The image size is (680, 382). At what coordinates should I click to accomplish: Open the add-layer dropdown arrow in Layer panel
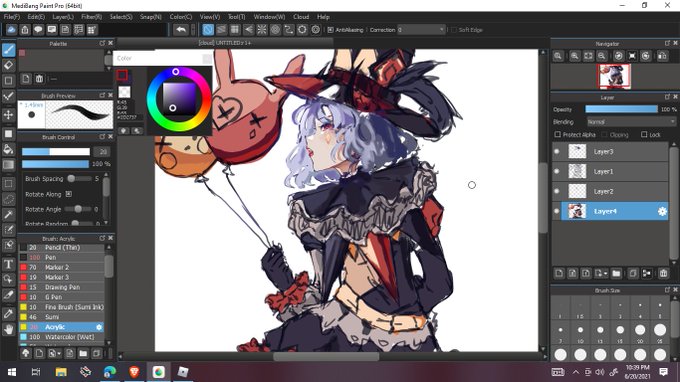[x=605, y=274]
